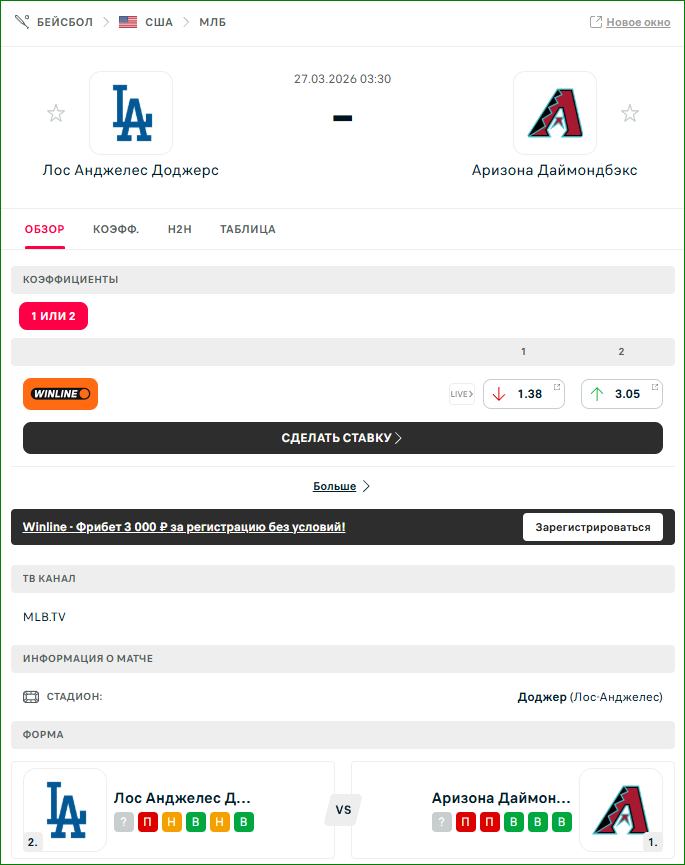
Task: Open odds 3.05 for away win
Action: (x=622, y=394)
